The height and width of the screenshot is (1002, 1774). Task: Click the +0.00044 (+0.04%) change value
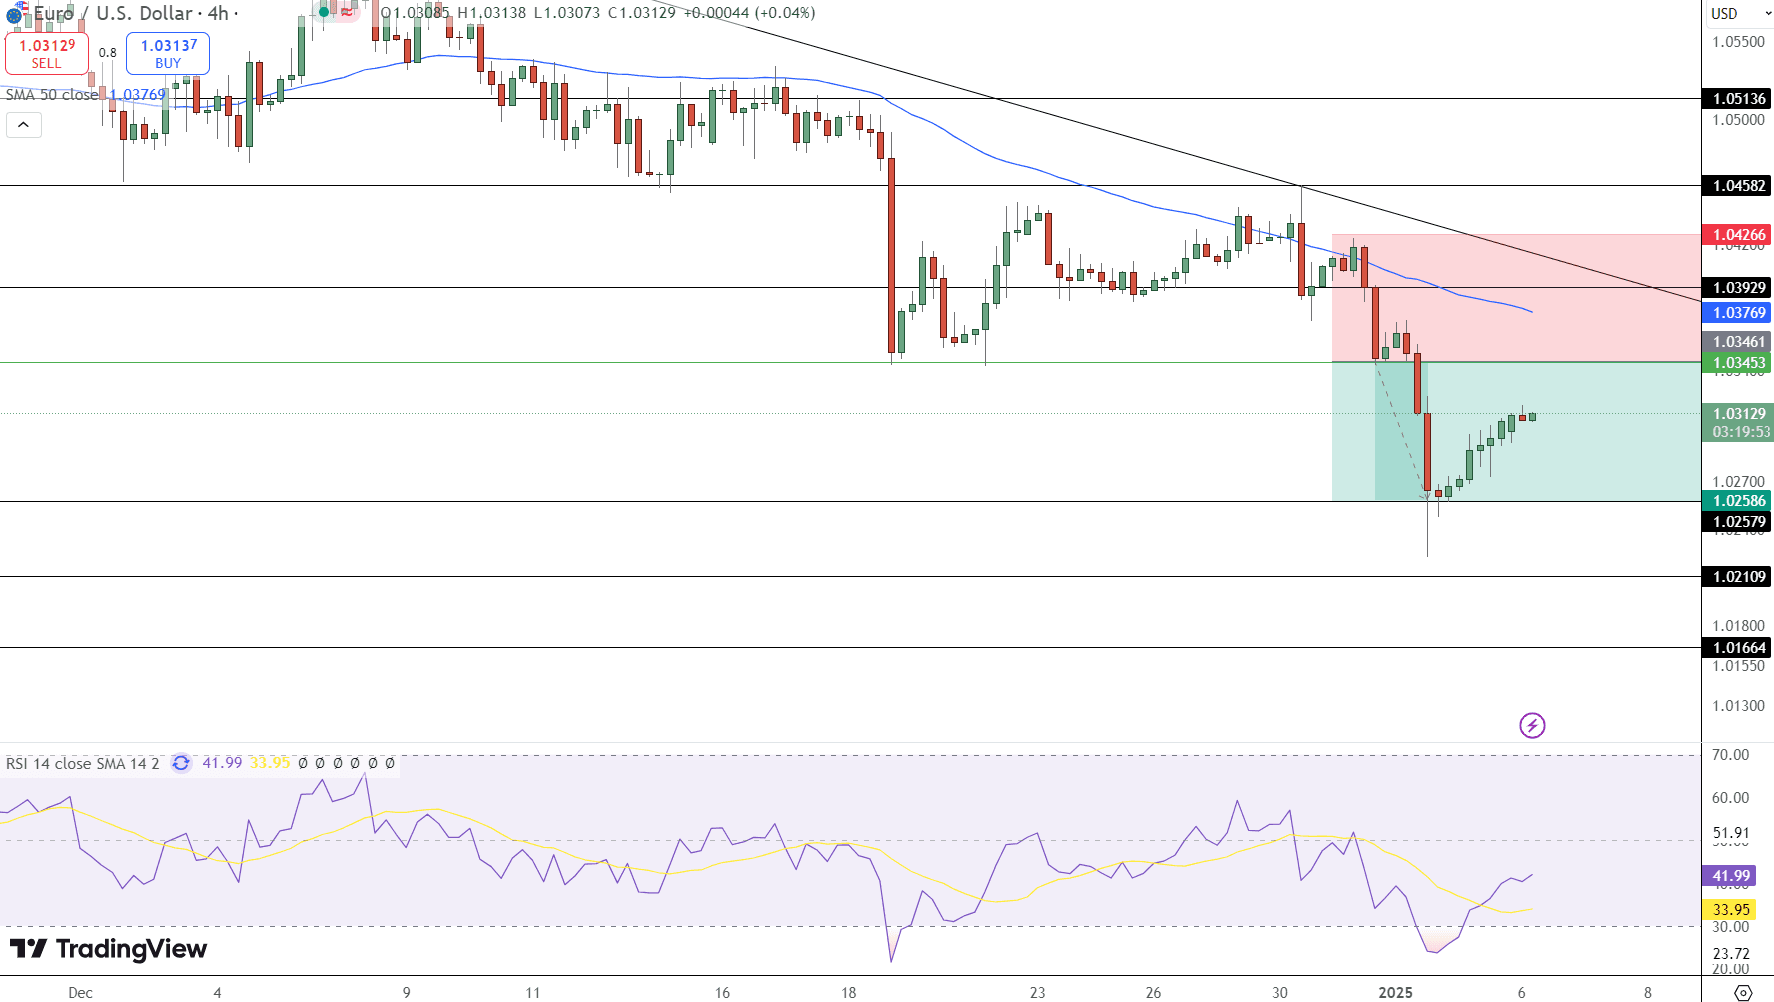pyautogui.click(x=750, y=13)
